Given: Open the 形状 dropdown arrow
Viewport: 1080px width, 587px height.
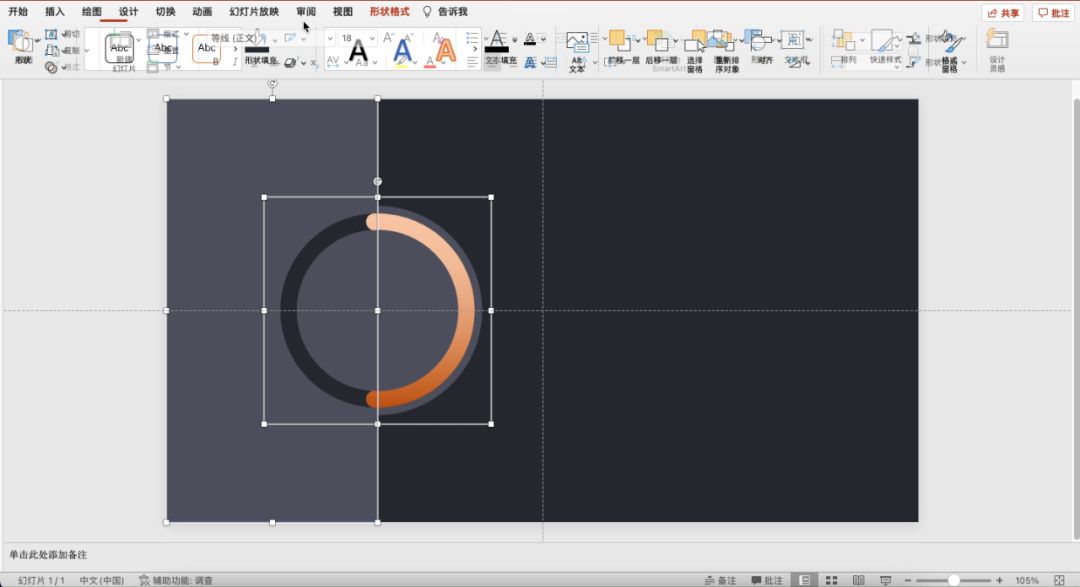Looking at the screenshot, I should [37, 41].
